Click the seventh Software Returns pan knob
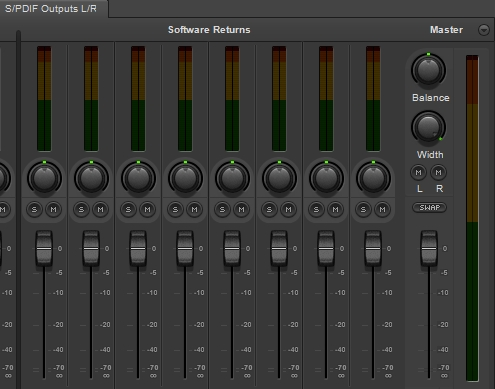Viewport: 495px width, 389px height. pos(326,178)
